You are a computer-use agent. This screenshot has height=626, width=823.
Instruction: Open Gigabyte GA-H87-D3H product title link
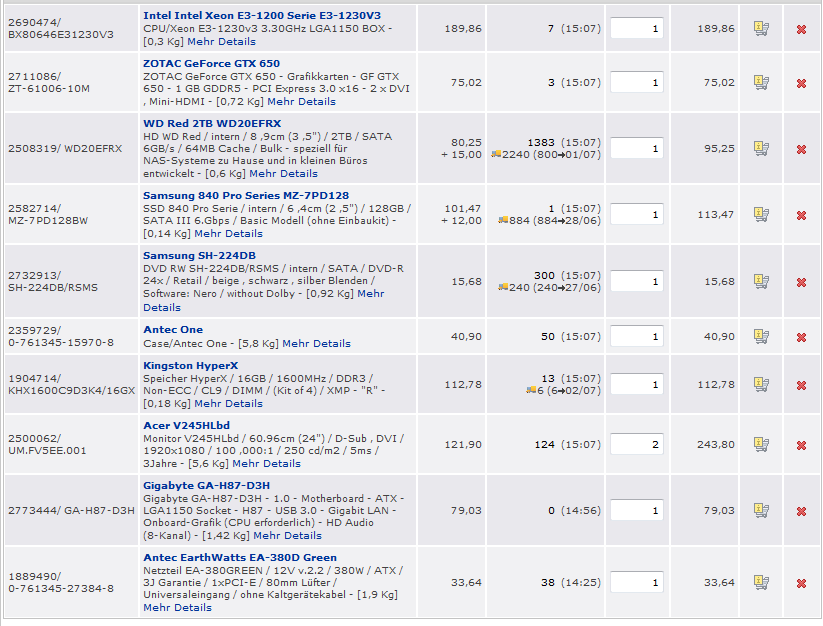206,485
